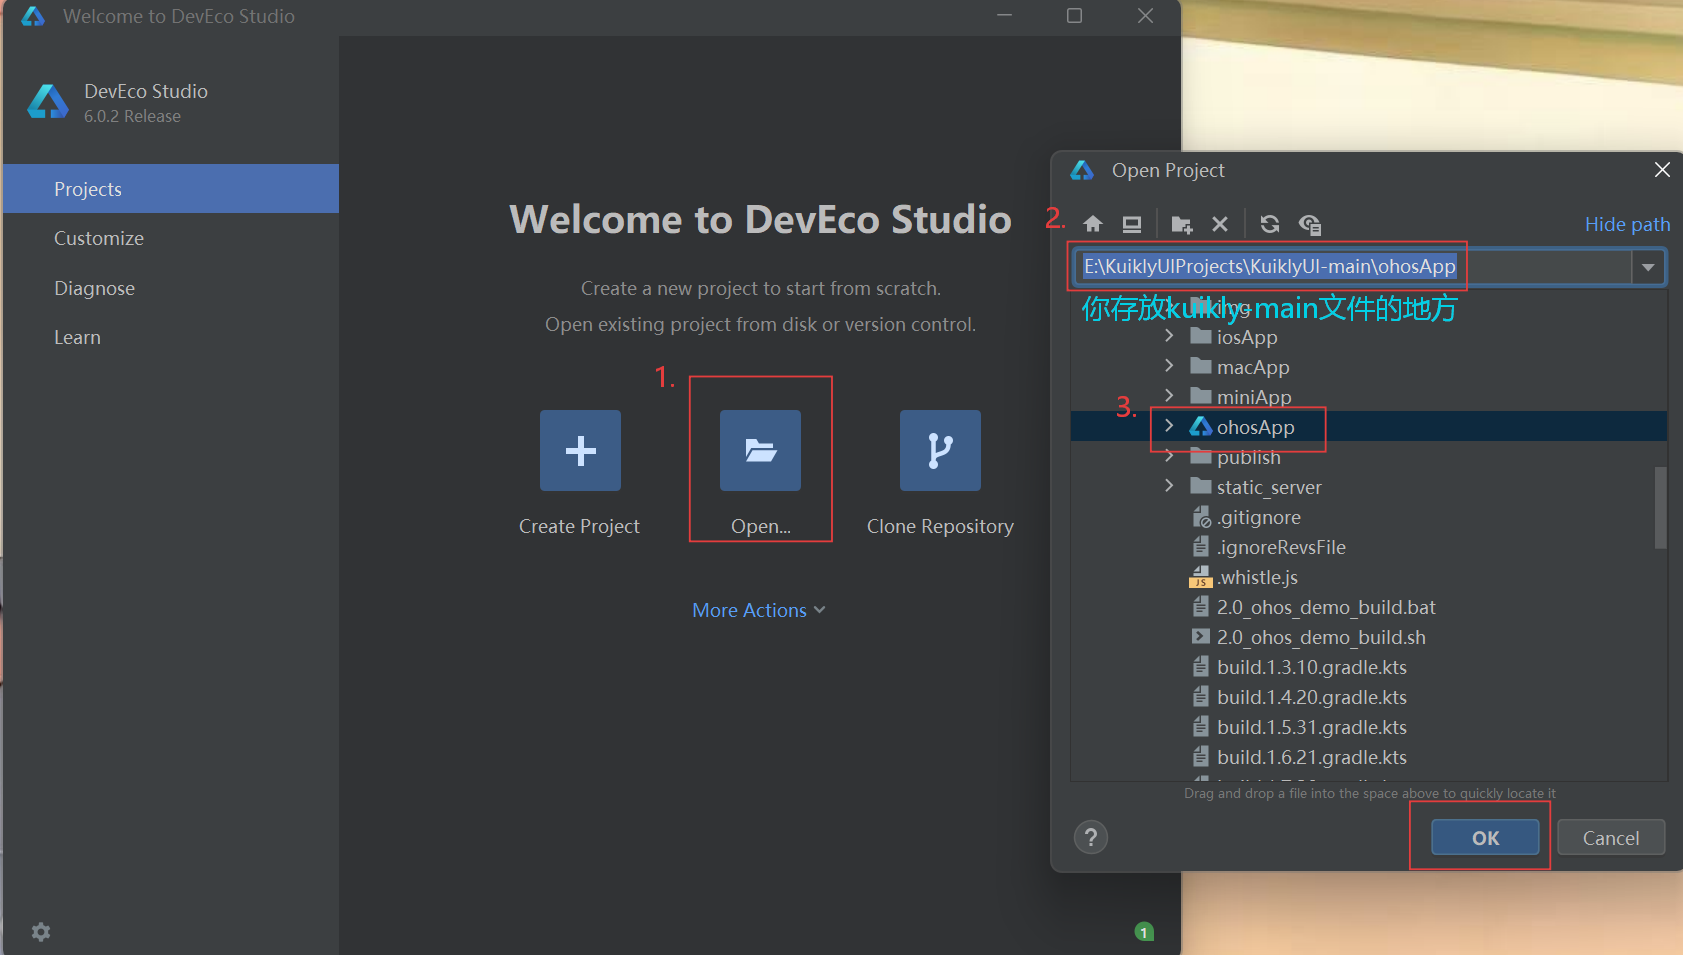Maximize the Welcome to DevEco Studio window
Screen dimensions: 1683x955
[x=1075, y=15]
